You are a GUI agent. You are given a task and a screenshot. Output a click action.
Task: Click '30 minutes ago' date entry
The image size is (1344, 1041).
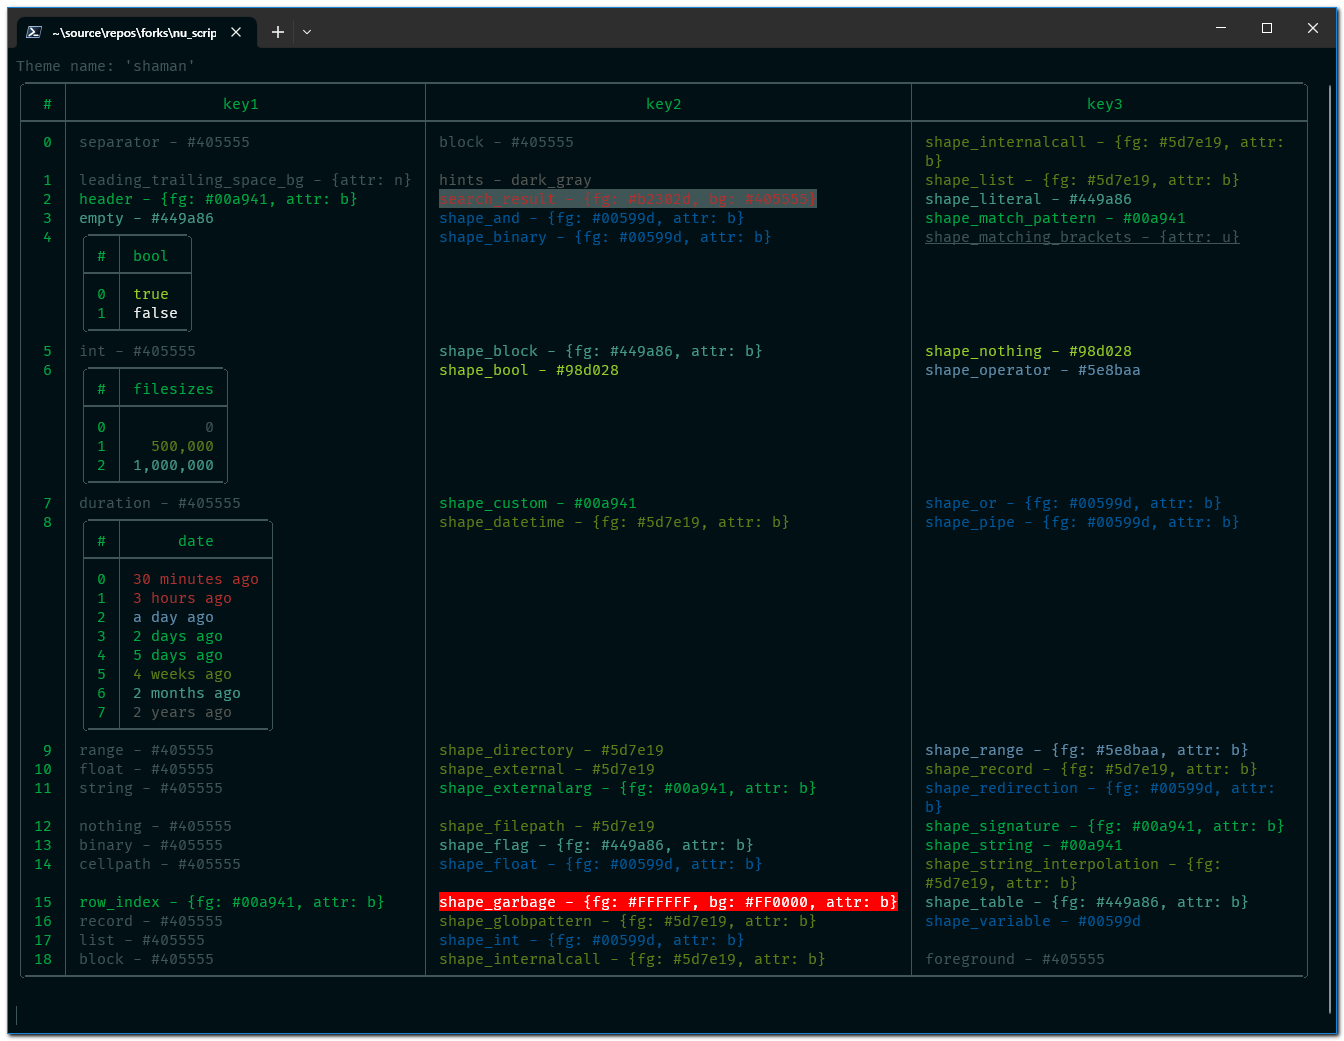click(196, 579)
